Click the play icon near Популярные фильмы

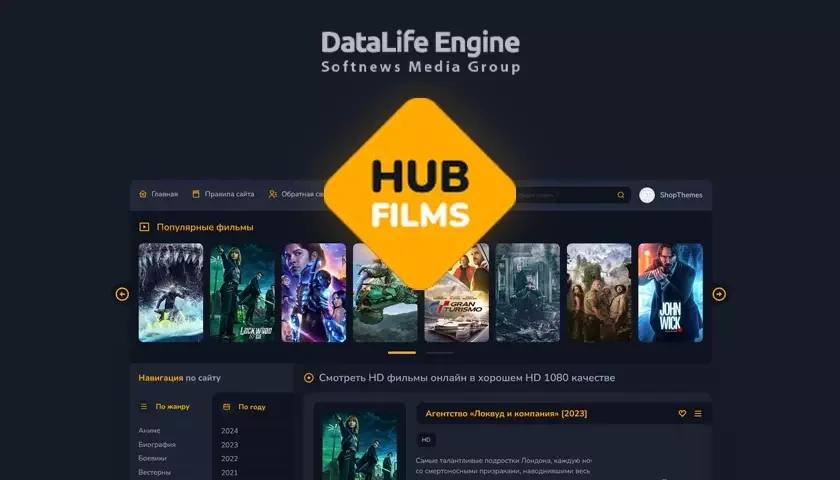pyautogui.click(x=144, y=227)
